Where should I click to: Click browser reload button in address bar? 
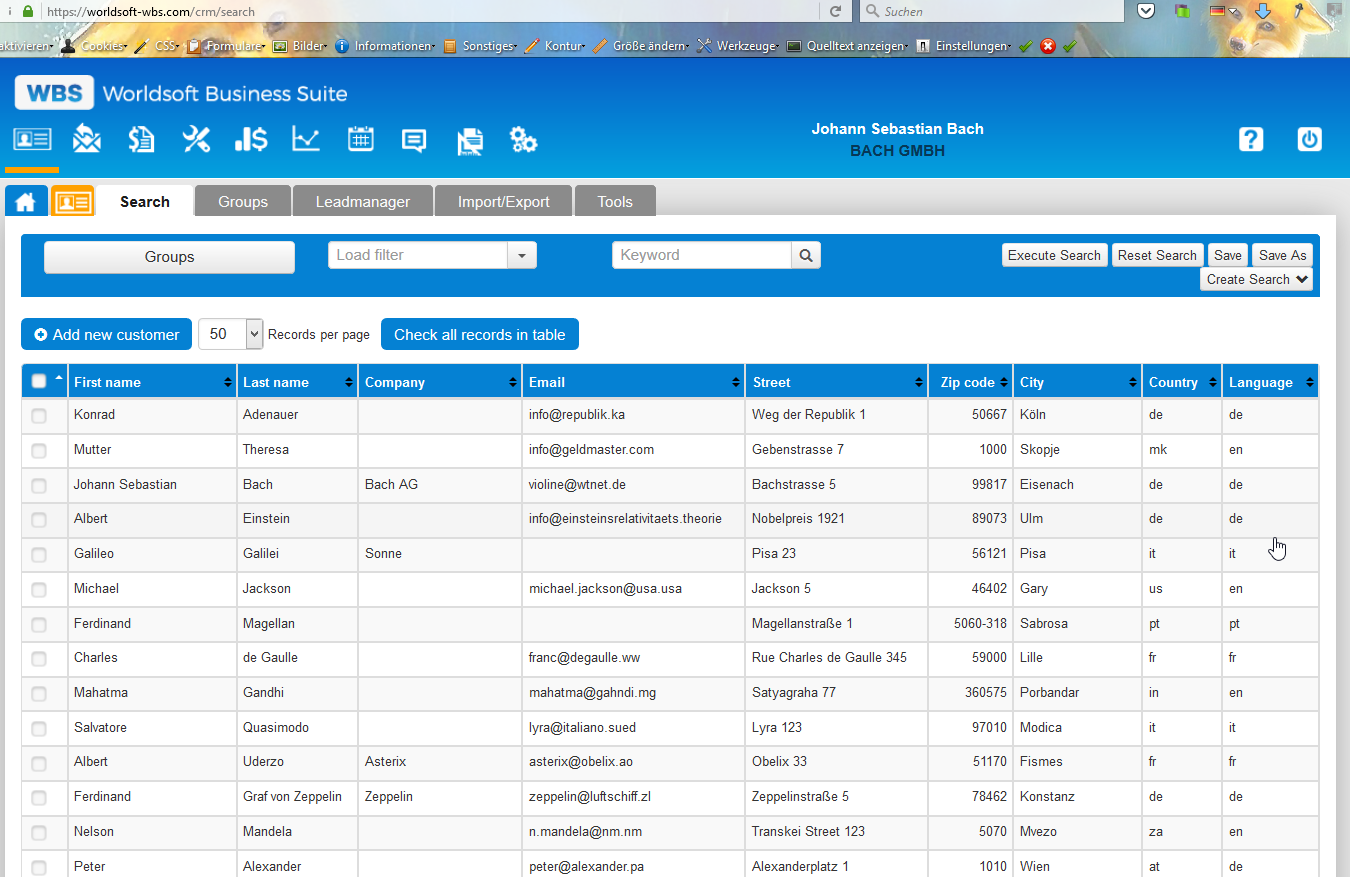click(835, 11)
